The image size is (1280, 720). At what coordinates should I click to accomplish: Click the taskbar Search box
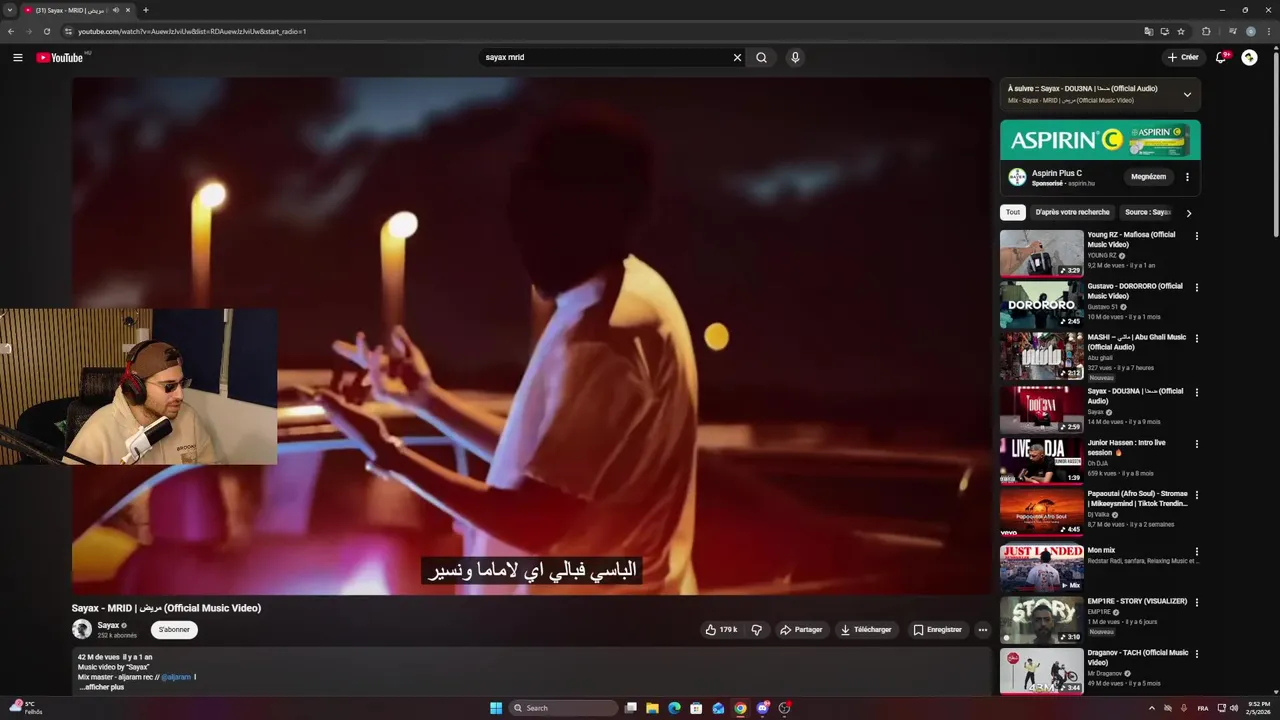click(x=564, y=708)
